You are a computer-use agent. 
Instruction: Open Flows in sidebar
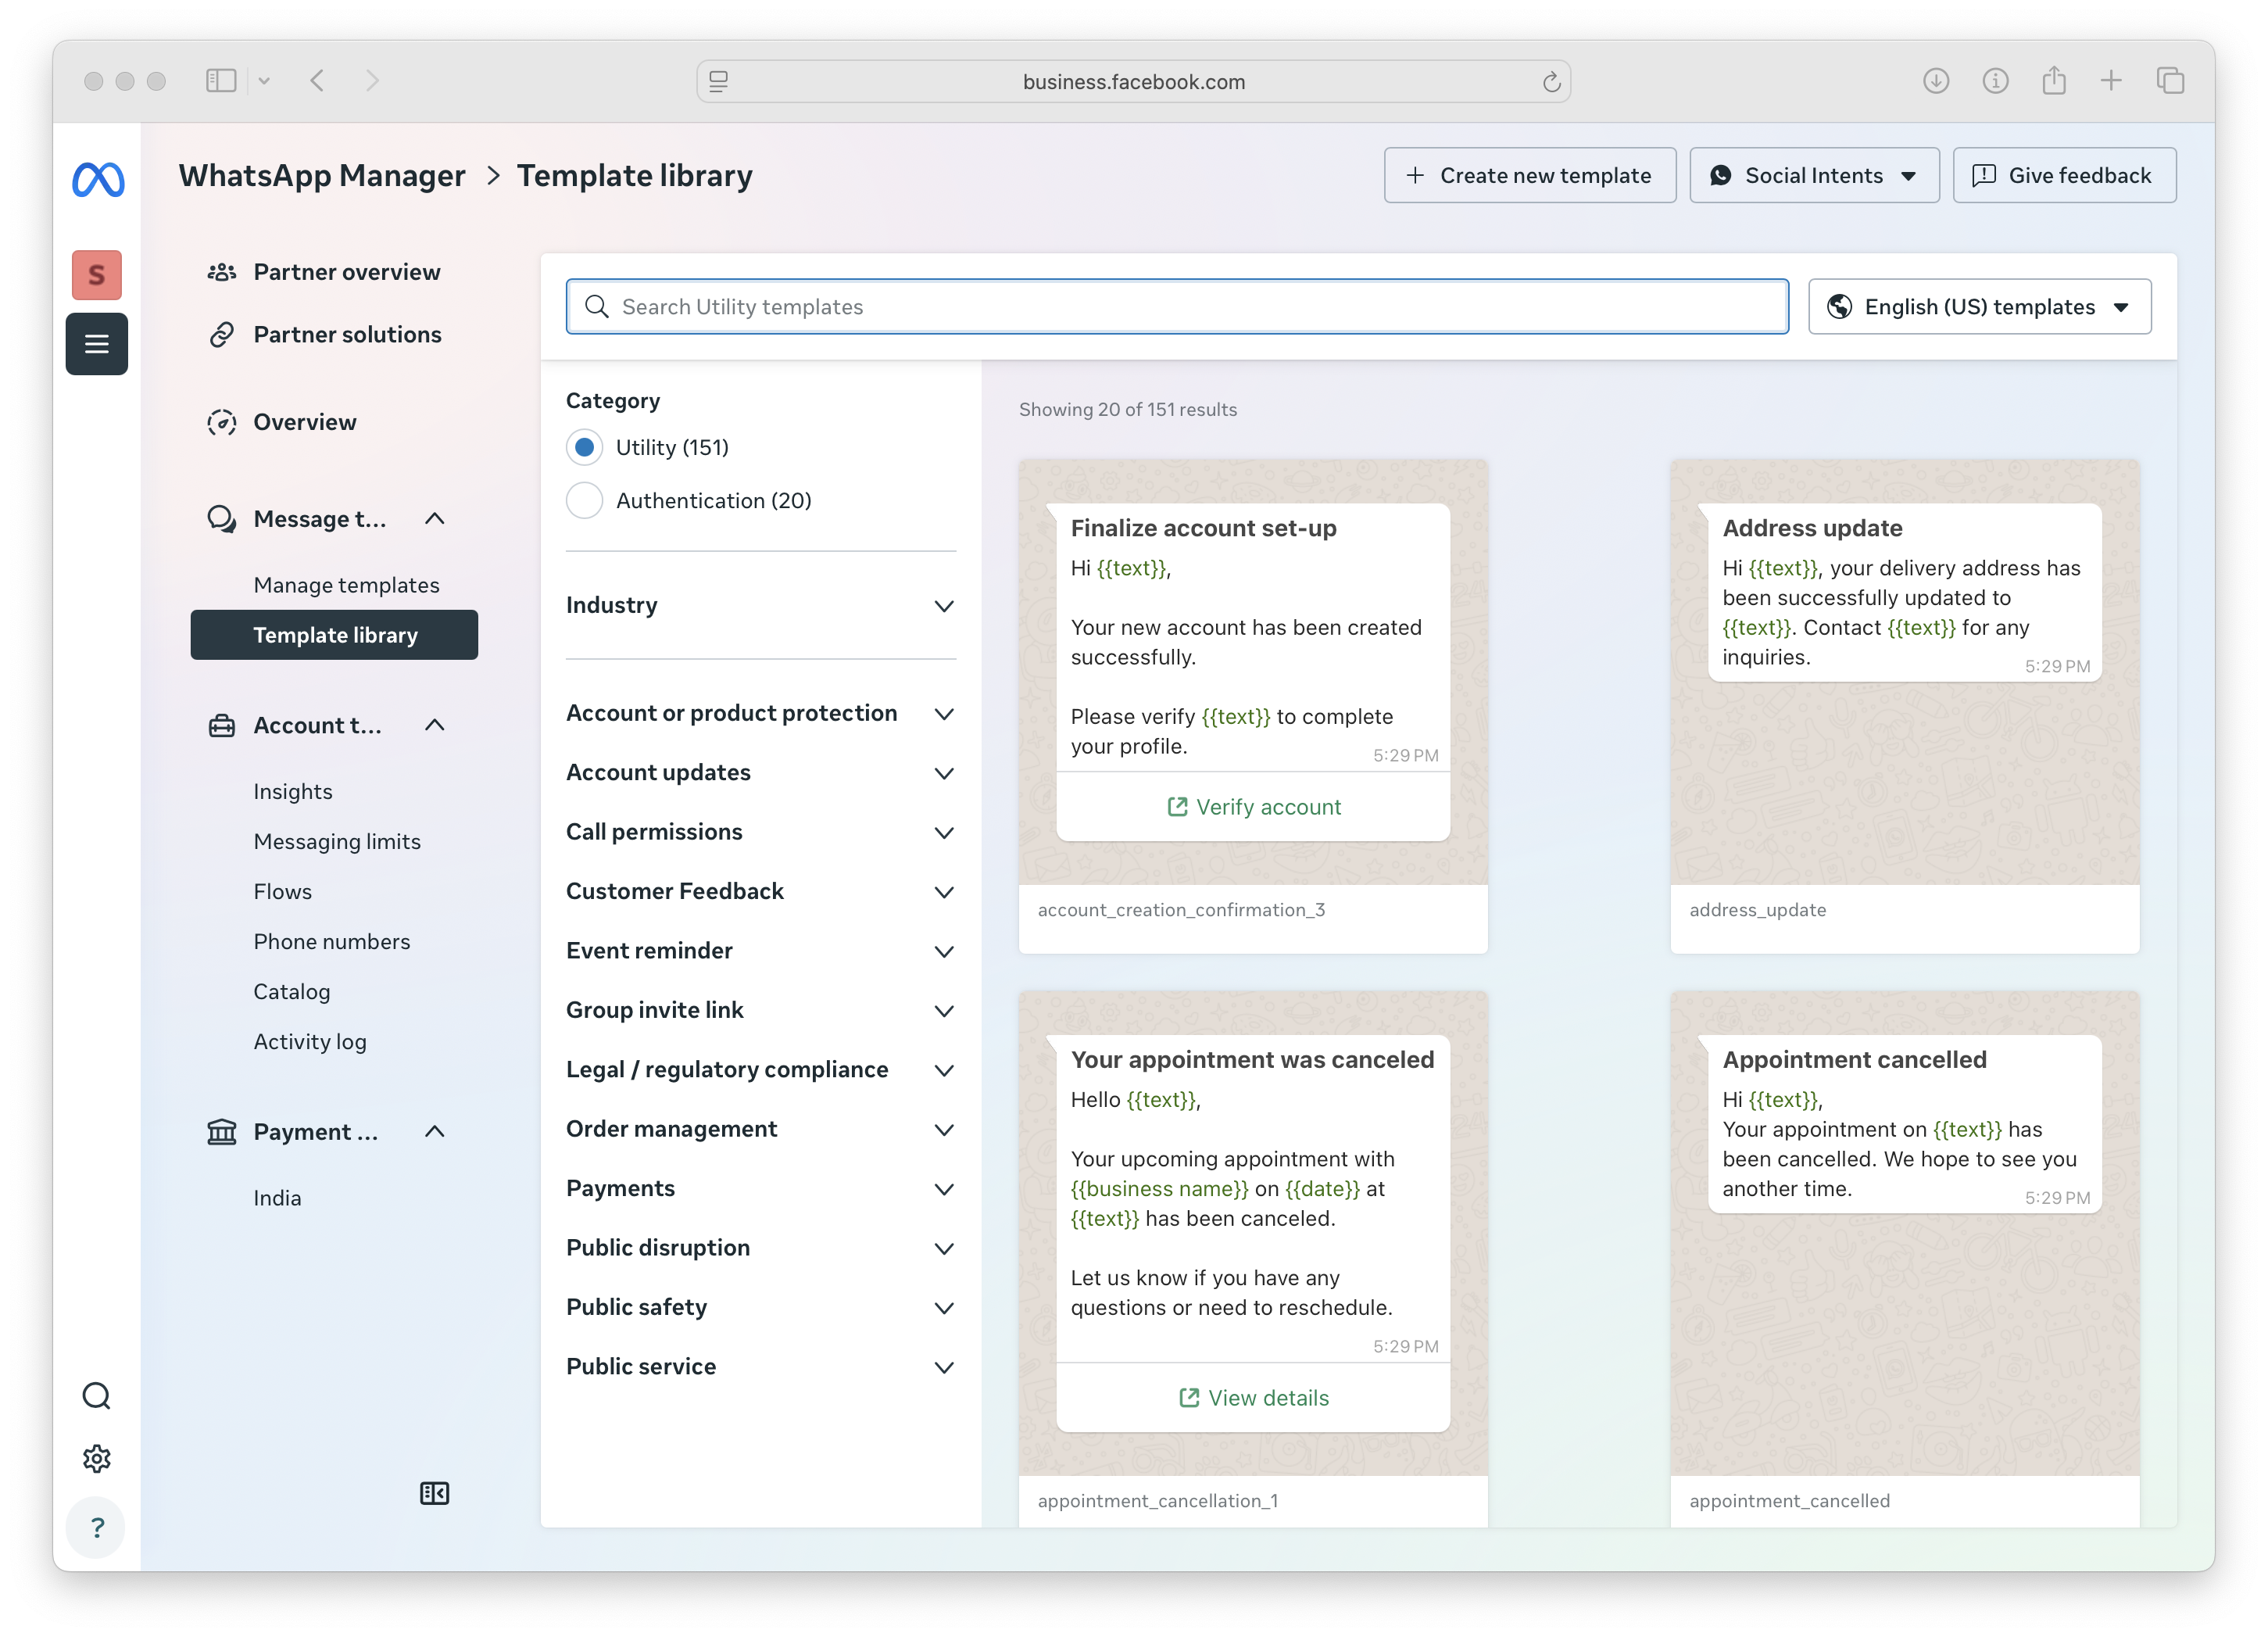282,891
